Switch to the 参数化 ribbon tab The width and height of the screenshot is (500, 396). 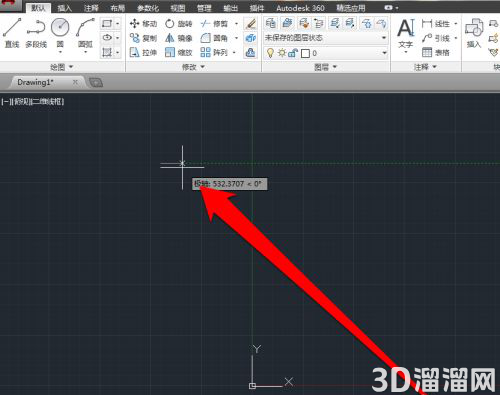click(148, 8)
